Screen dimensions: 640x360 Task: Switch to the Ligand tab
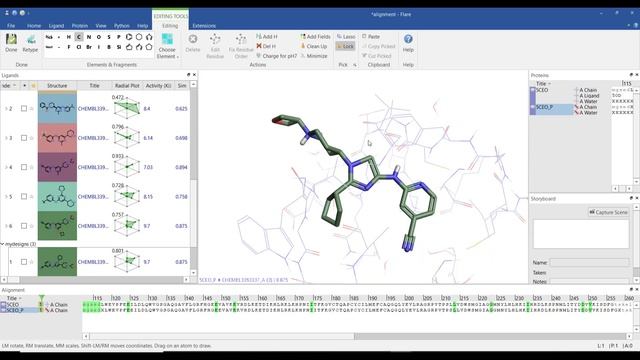56,26
